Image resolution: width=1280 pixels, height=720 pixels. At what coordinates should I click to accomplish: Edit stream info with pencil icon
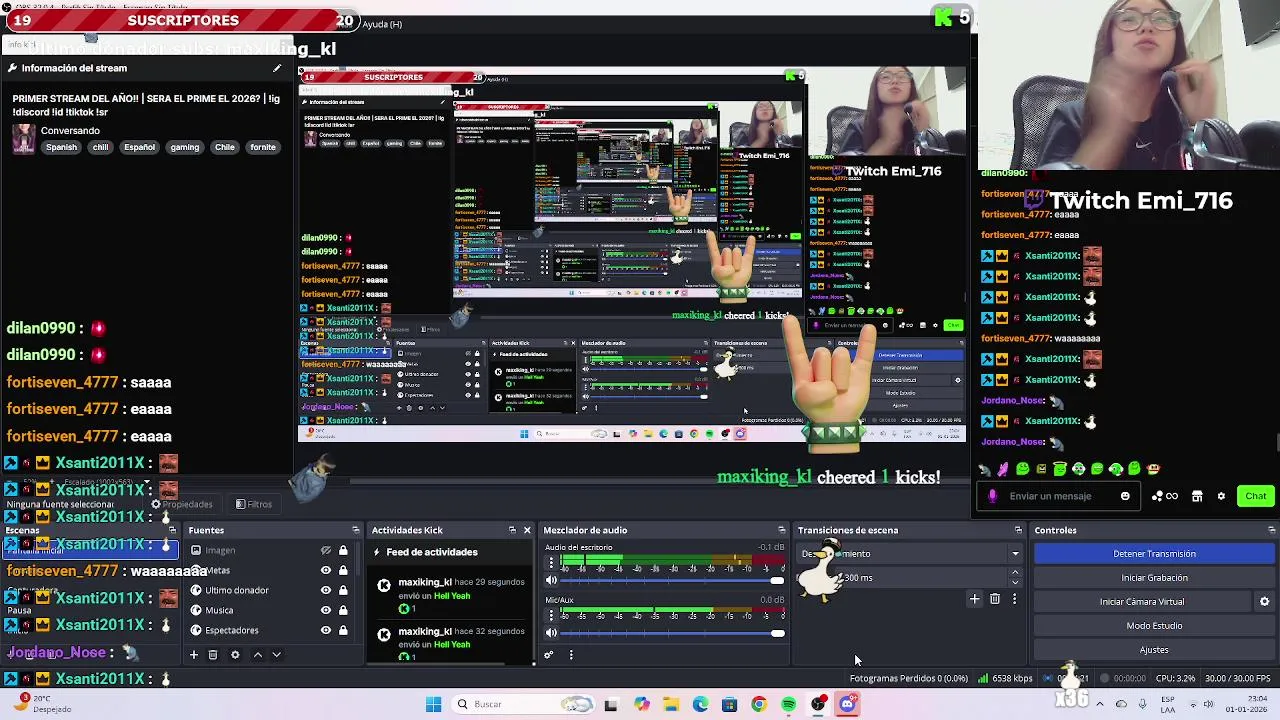pos(277,68)
